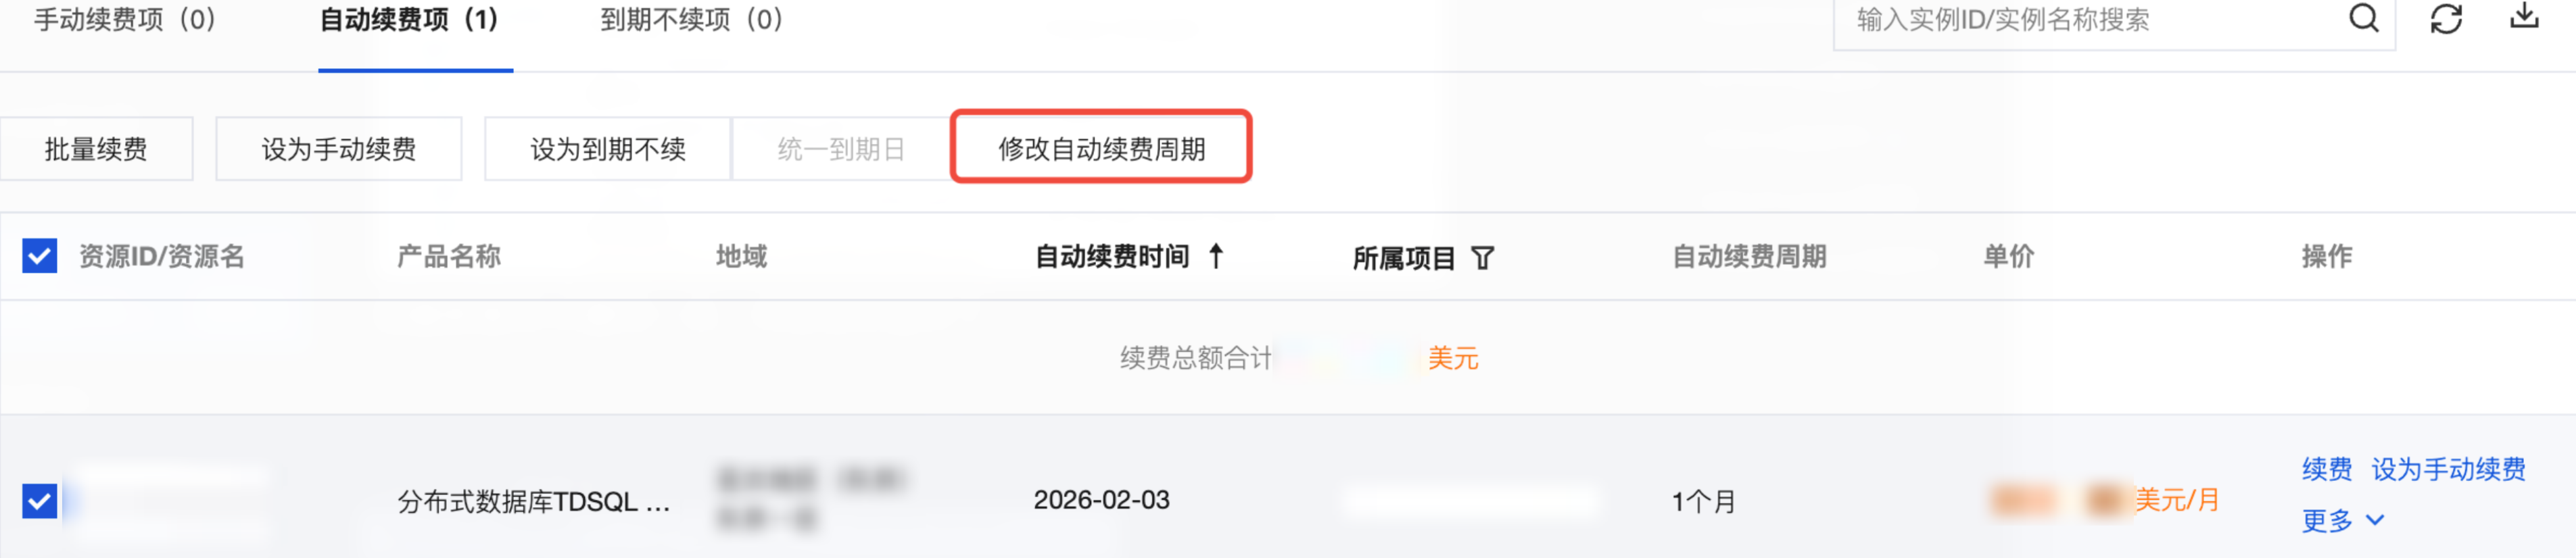Screen dimensions: 2576x558
Task: Open the 到期不续项 tab
Action: [x=691, y=20]
